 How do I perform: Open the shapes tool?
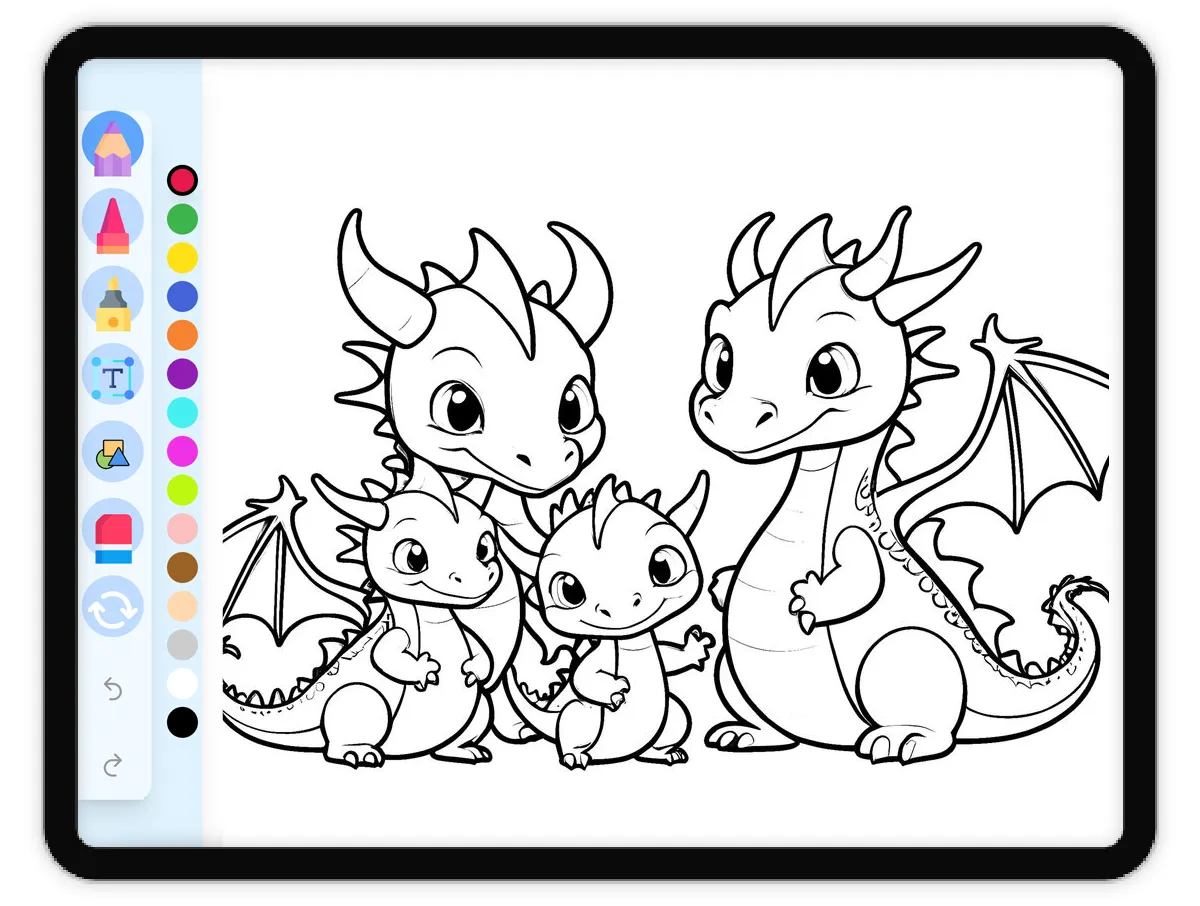(113, 453)
